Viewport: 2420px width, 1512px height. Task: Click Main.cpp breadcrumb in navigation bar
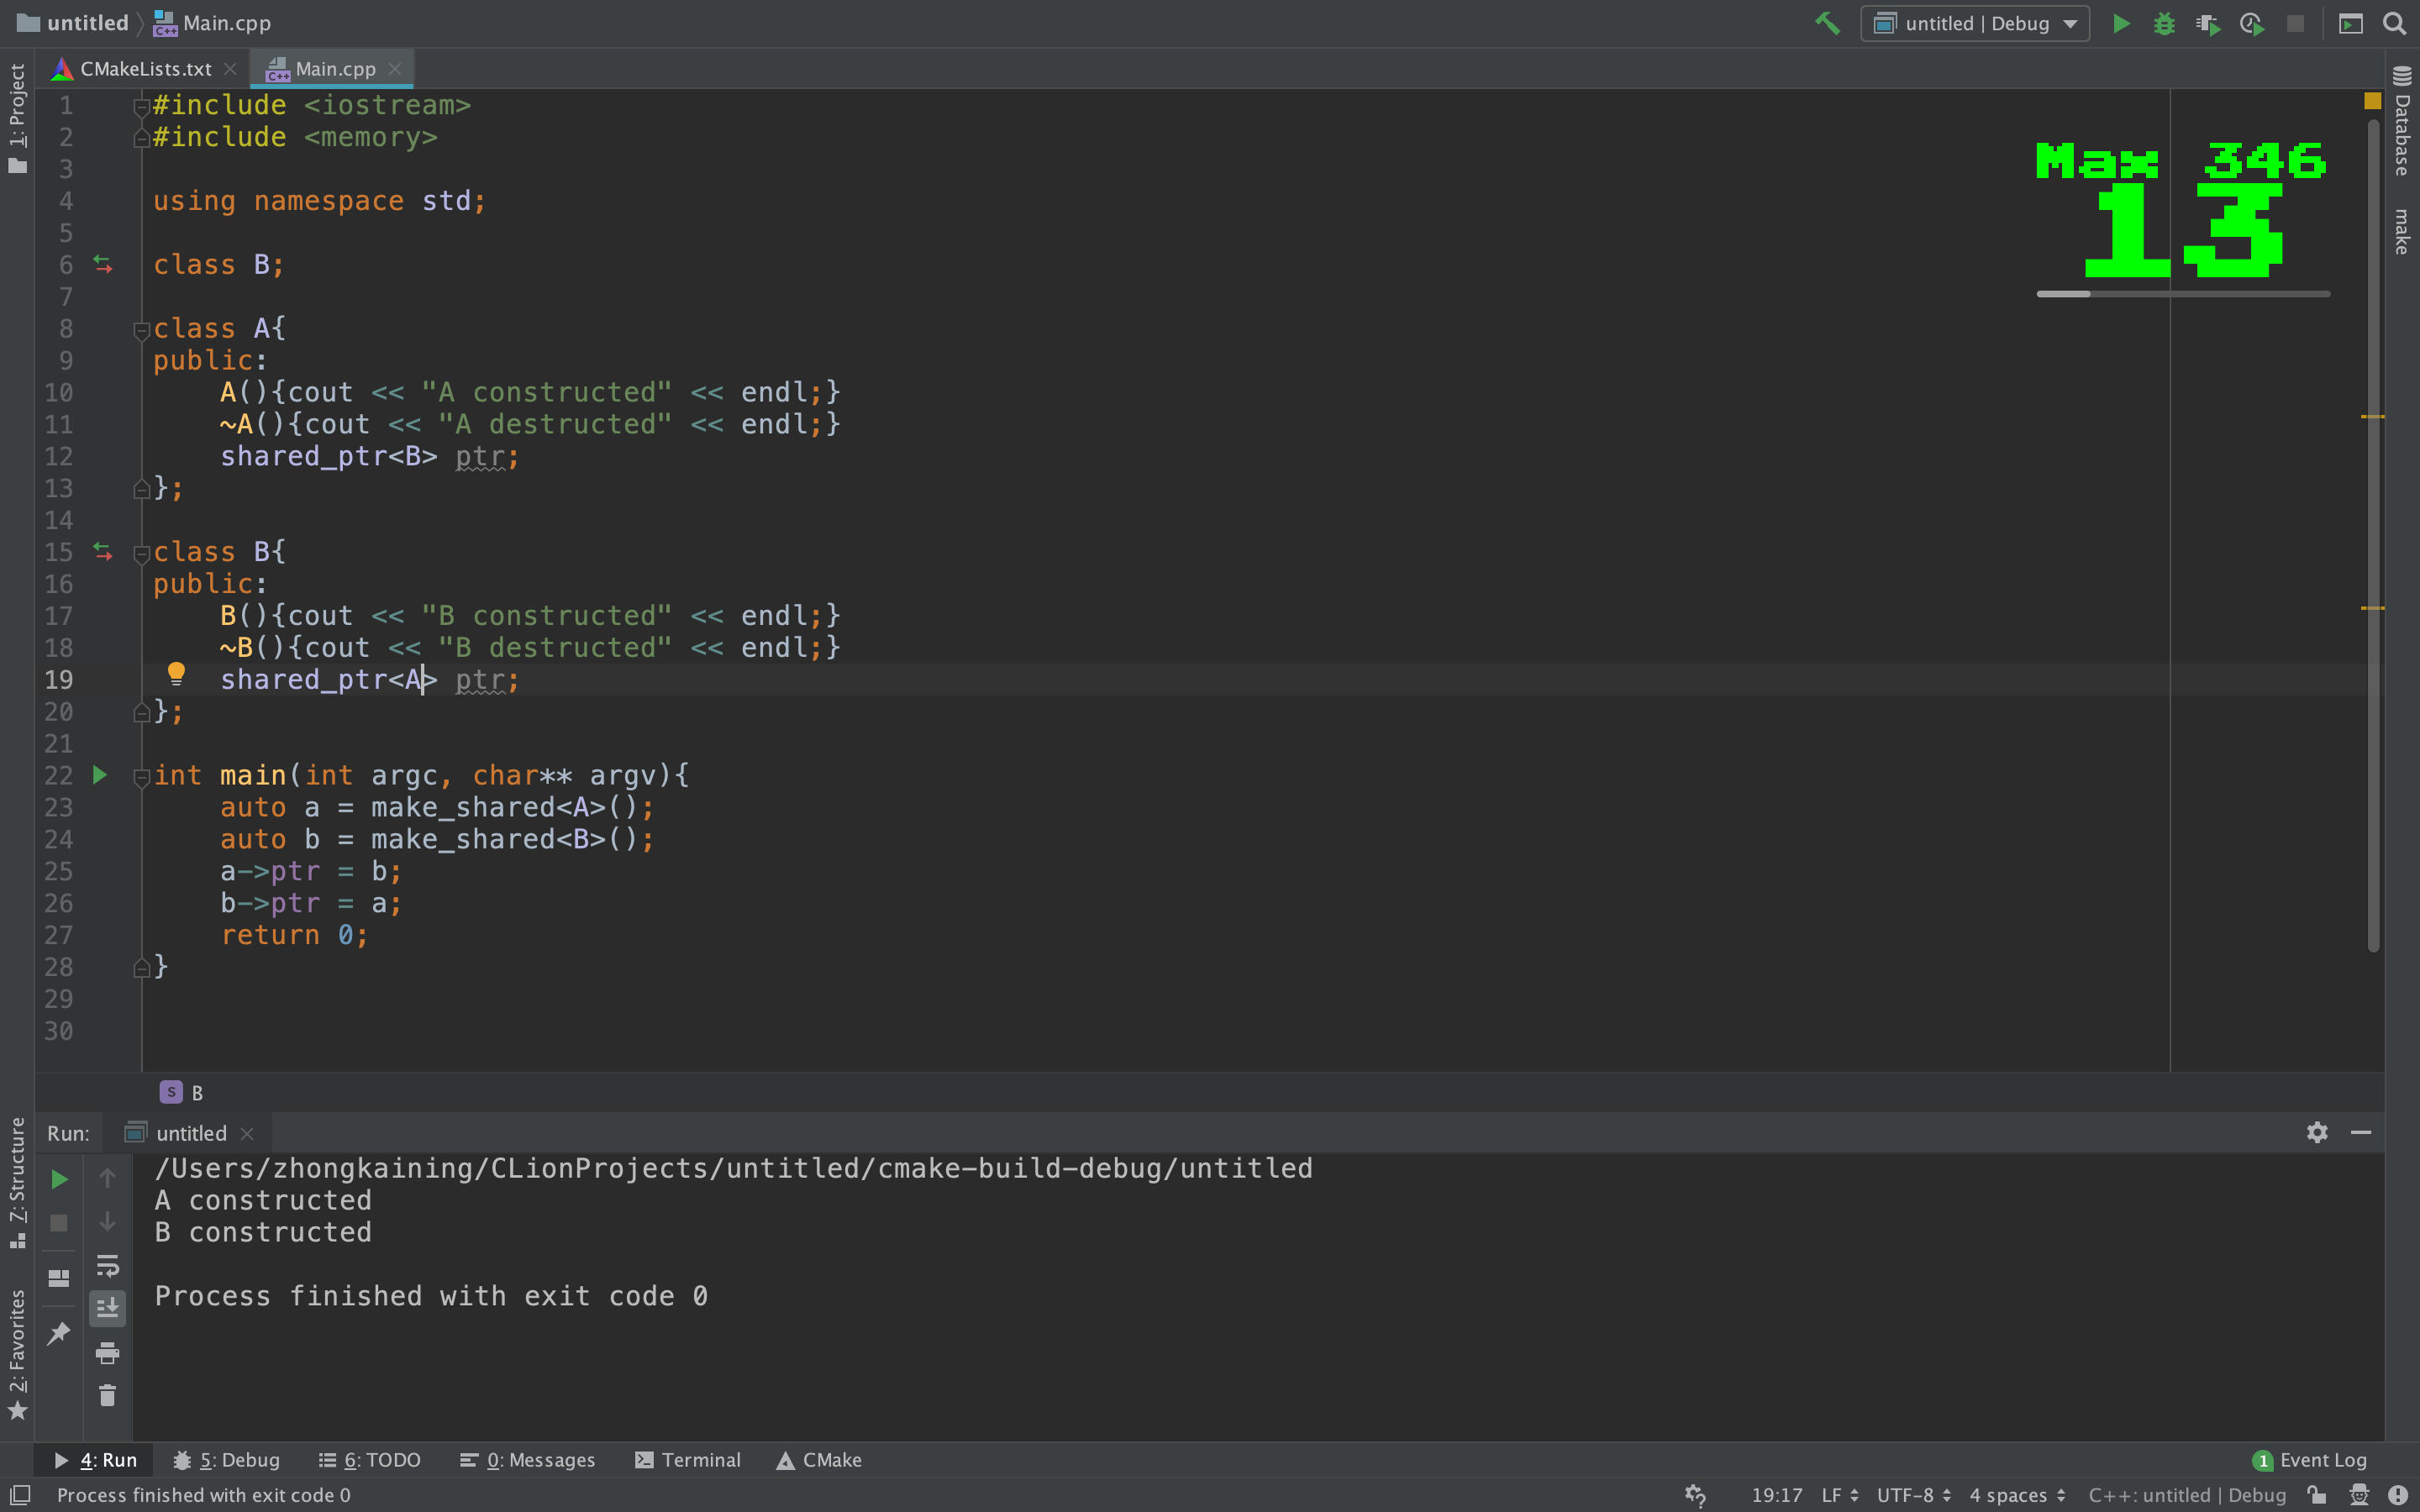[x=212, y=23]
